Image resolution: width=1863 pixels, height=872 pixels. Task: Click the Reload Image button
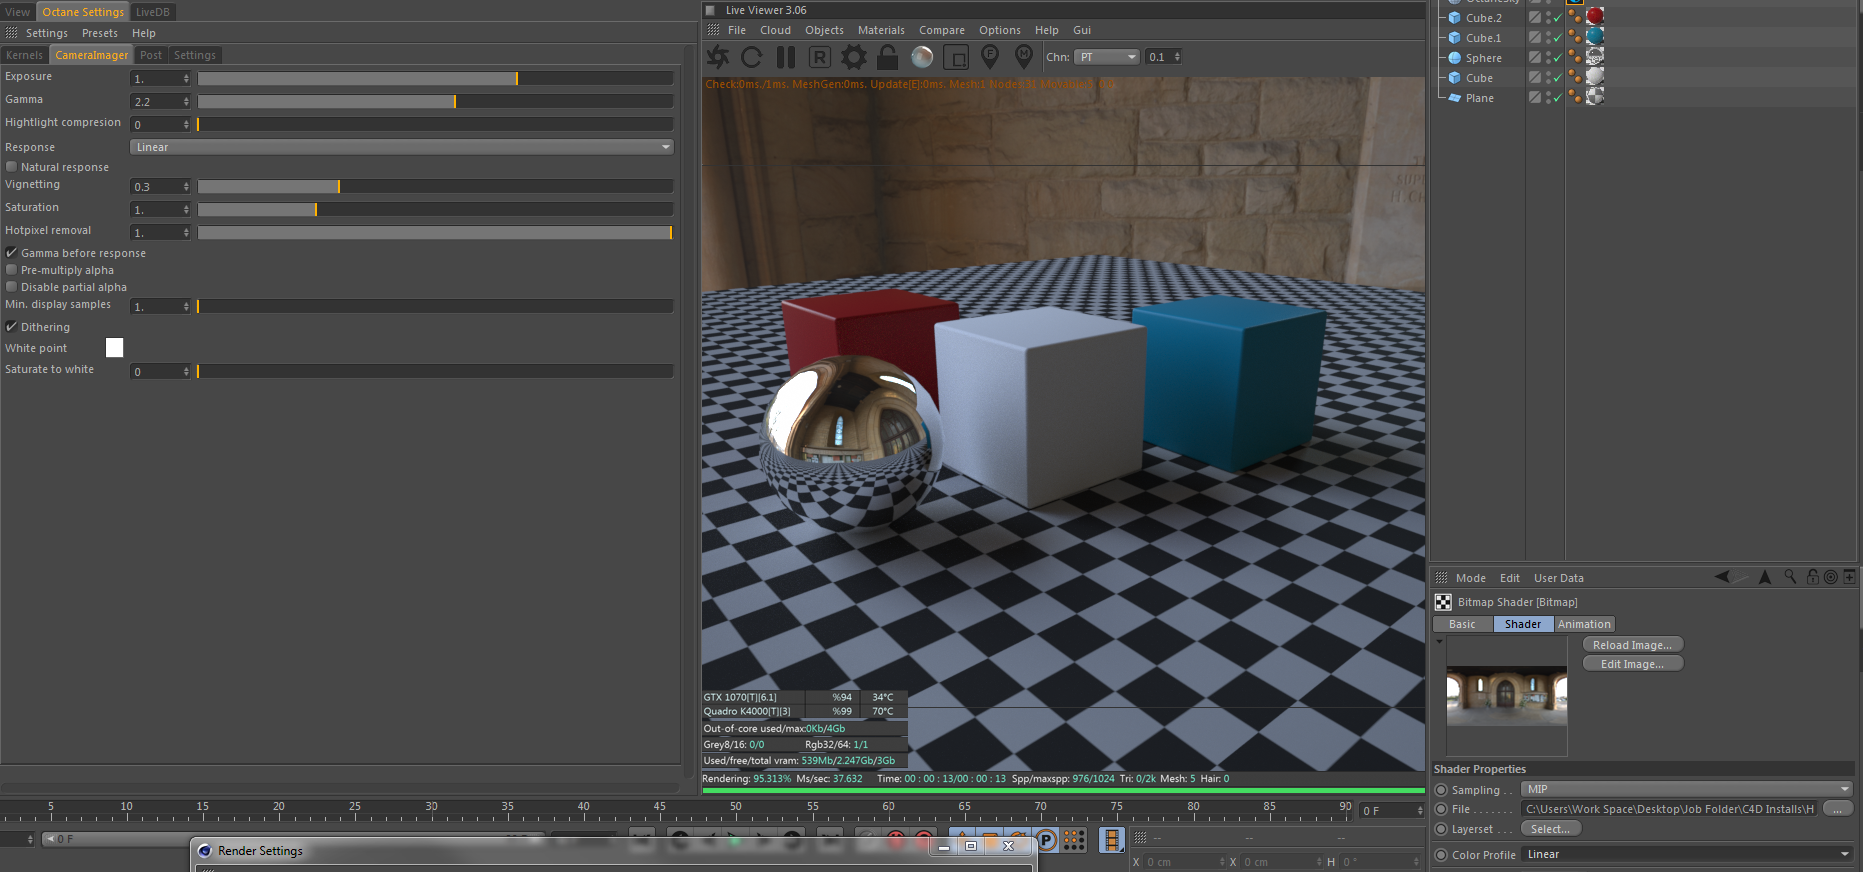1633,645
